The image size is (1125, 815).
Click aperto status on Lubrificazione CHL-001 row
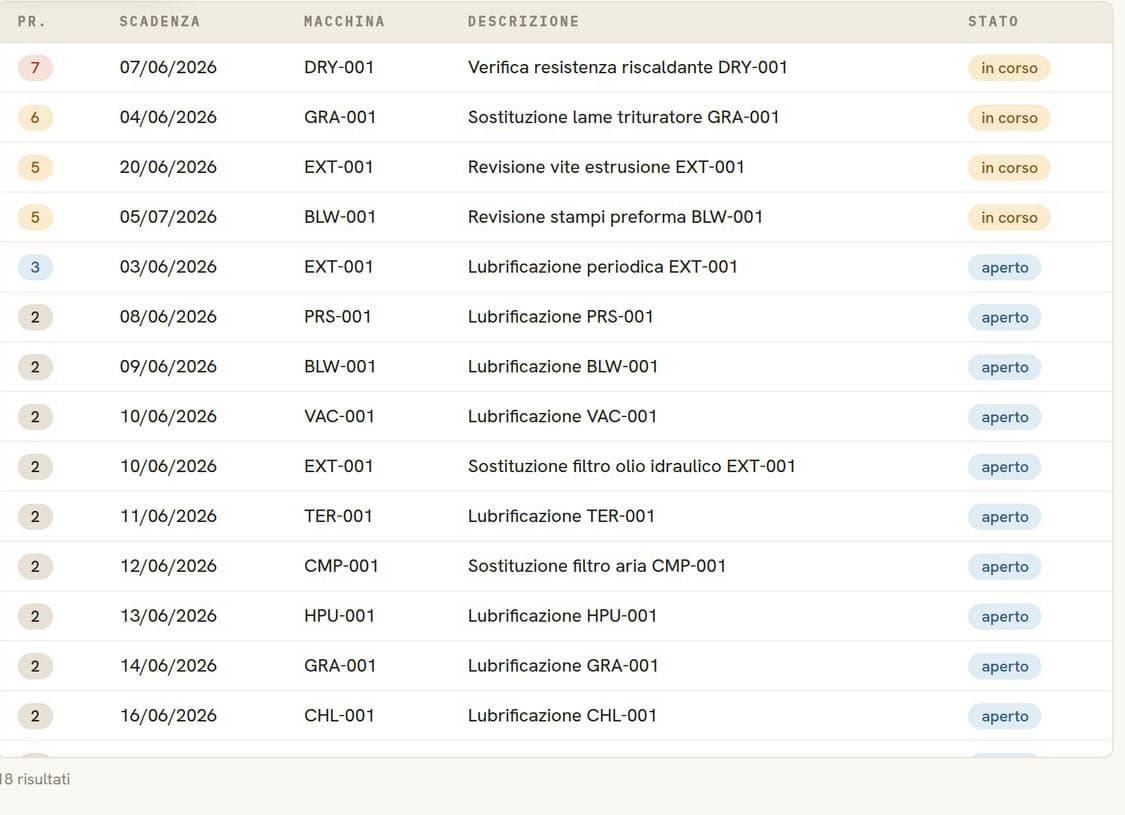[x=1004, y=716]
